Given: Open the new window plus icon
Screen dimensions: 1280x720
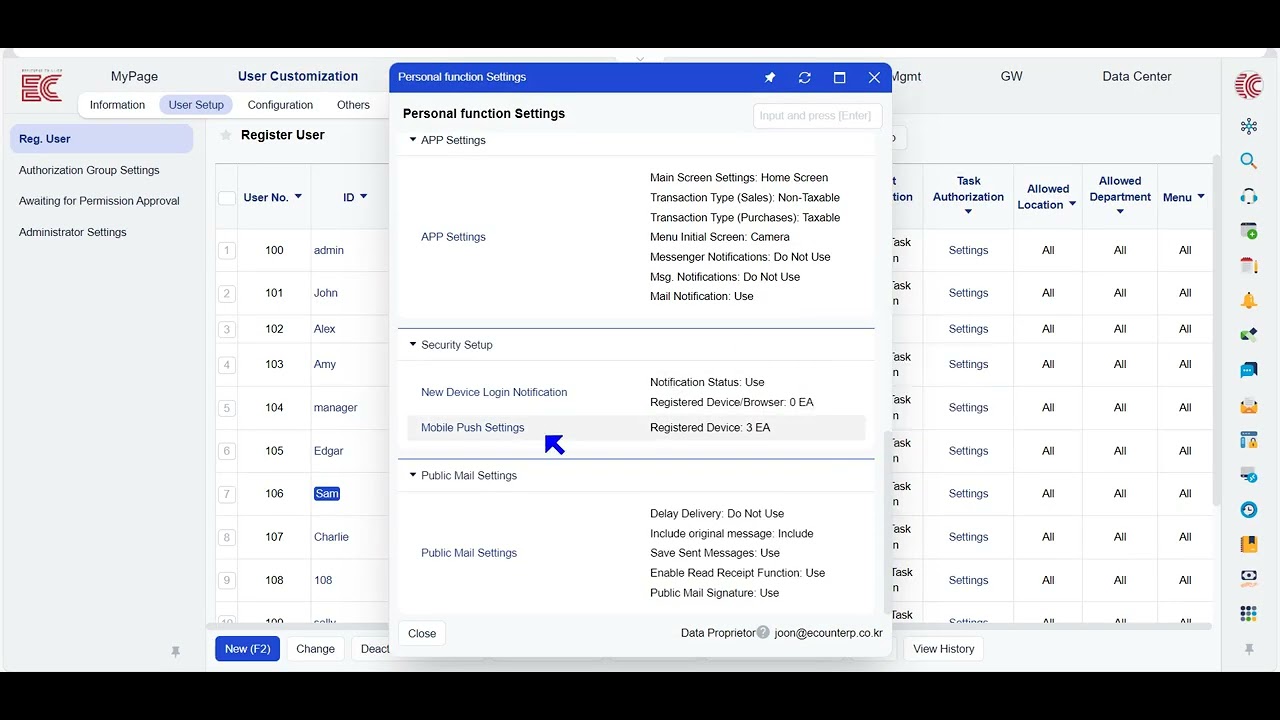Looking at the screenshot, I should (x=1248, y=231).
